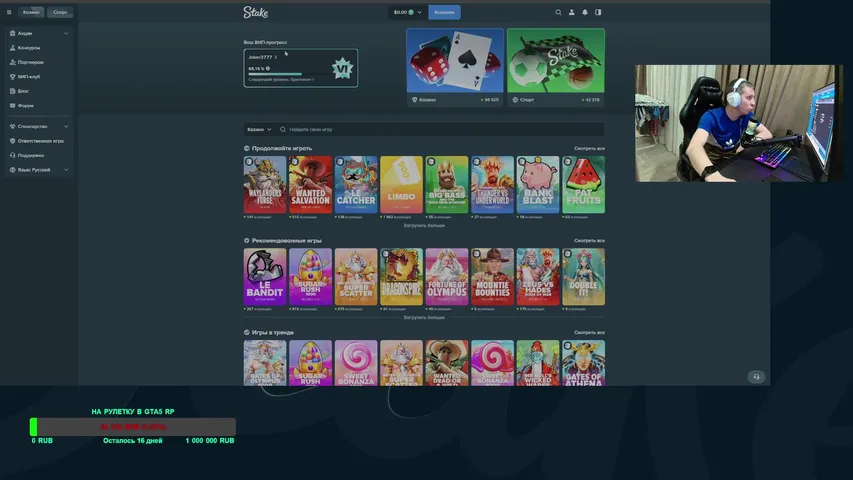Open the Язык: Русский language dropdown

point(39,170)
